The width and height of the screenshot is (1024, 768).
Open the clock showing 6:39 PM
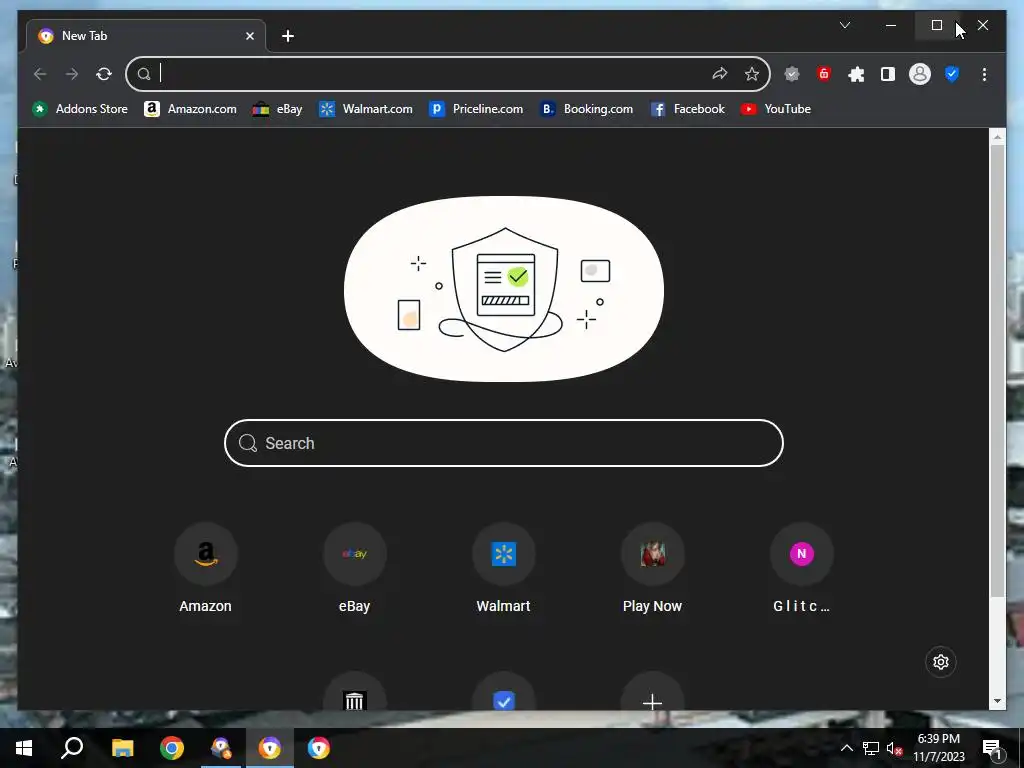pos(938,748)
